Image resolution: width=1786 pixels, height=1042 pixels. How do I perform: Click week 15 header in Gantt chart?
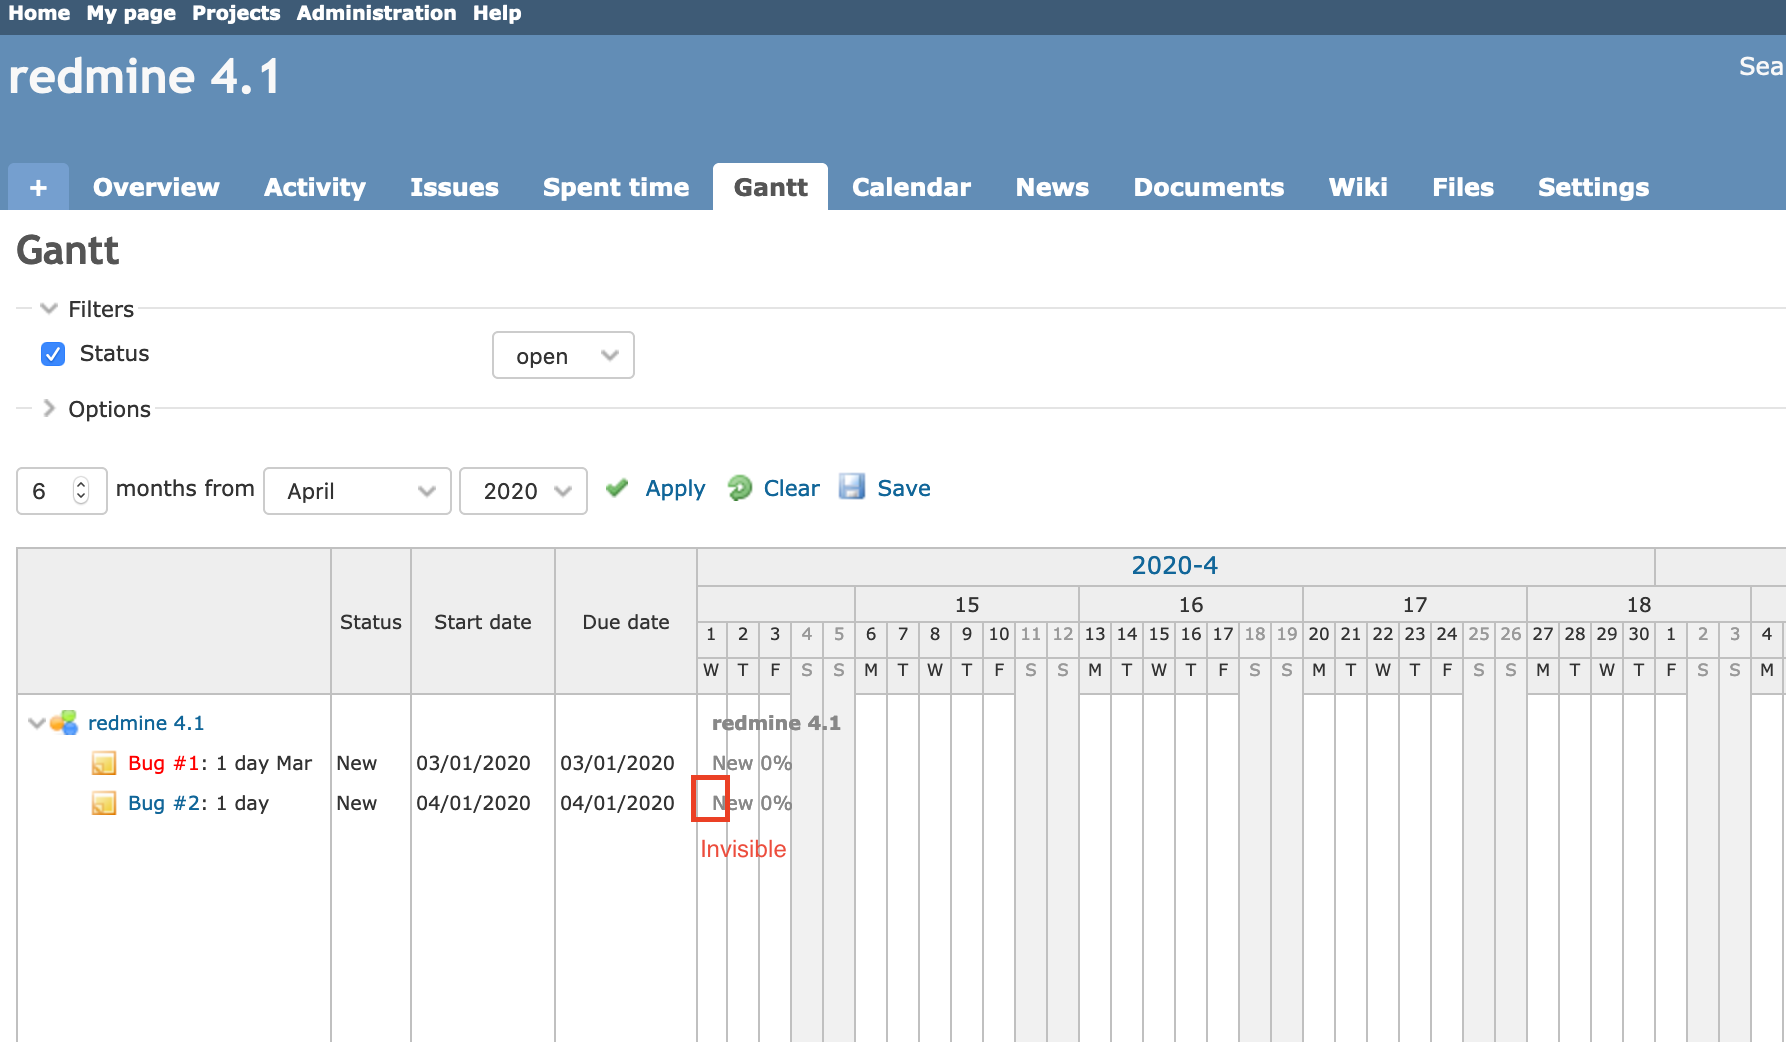966,604
